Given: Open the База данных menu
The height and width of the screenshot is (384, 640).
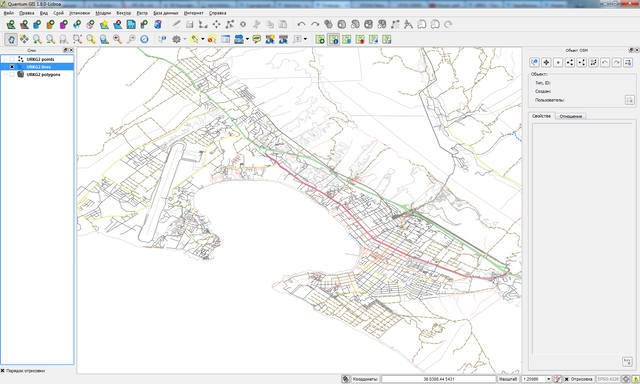Looking at the screenshot, I should [166, 13].
